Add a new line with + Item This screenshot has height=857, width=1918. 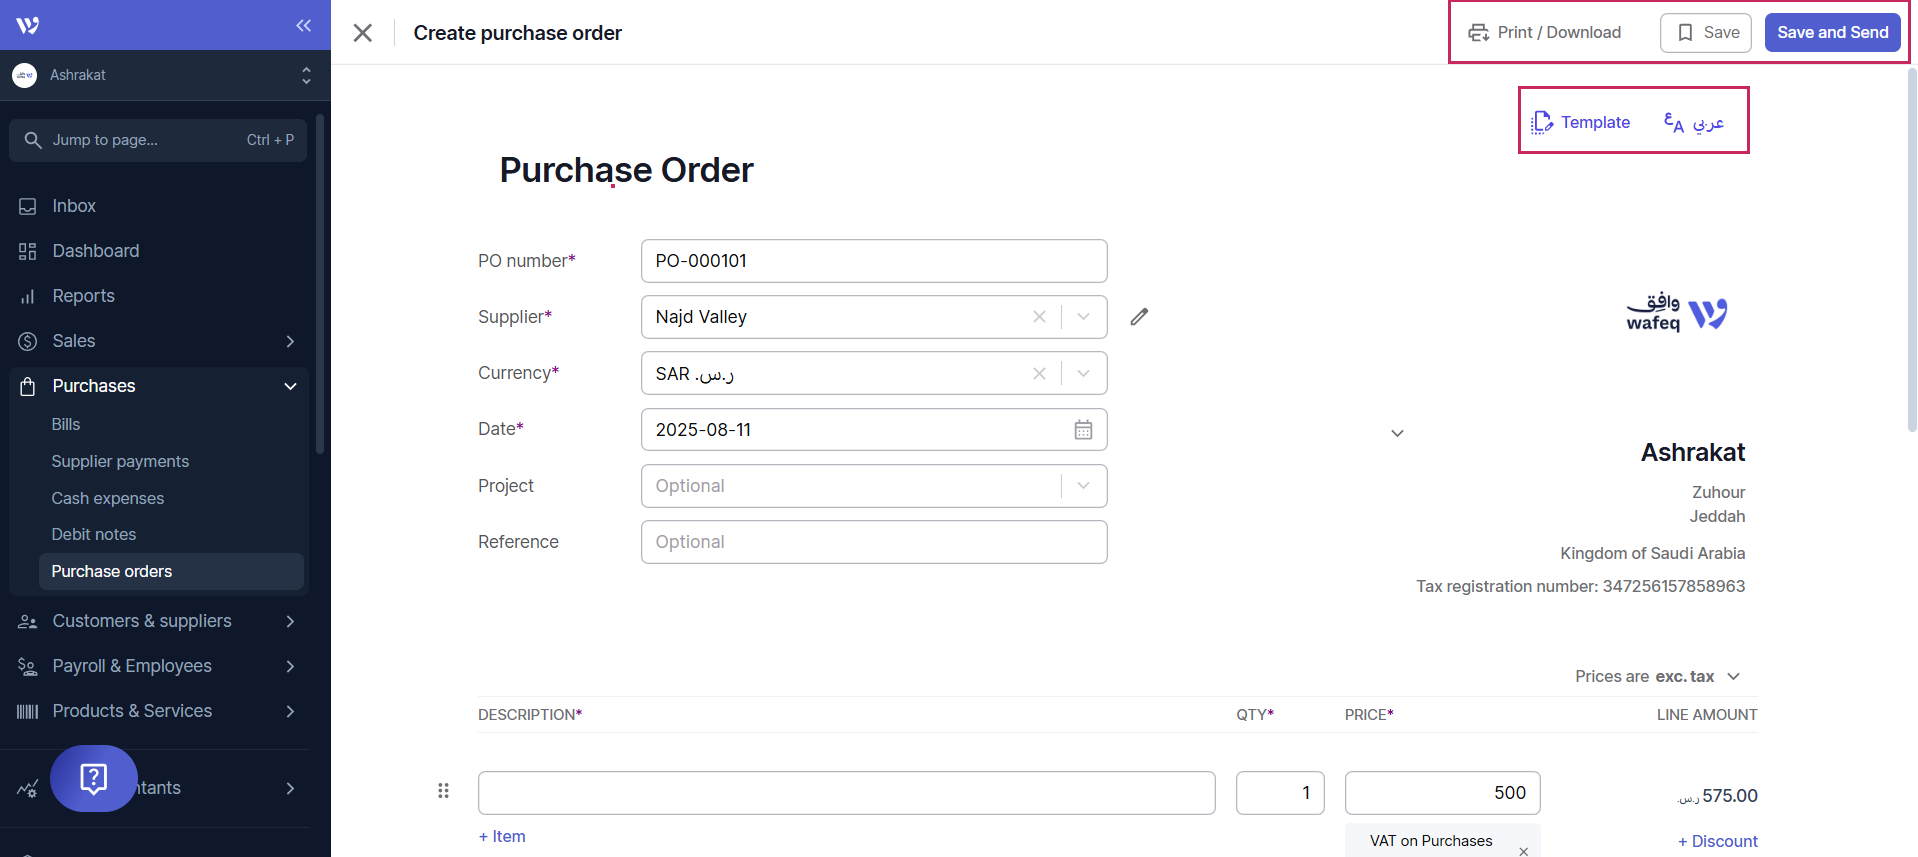tap(502, 837)
